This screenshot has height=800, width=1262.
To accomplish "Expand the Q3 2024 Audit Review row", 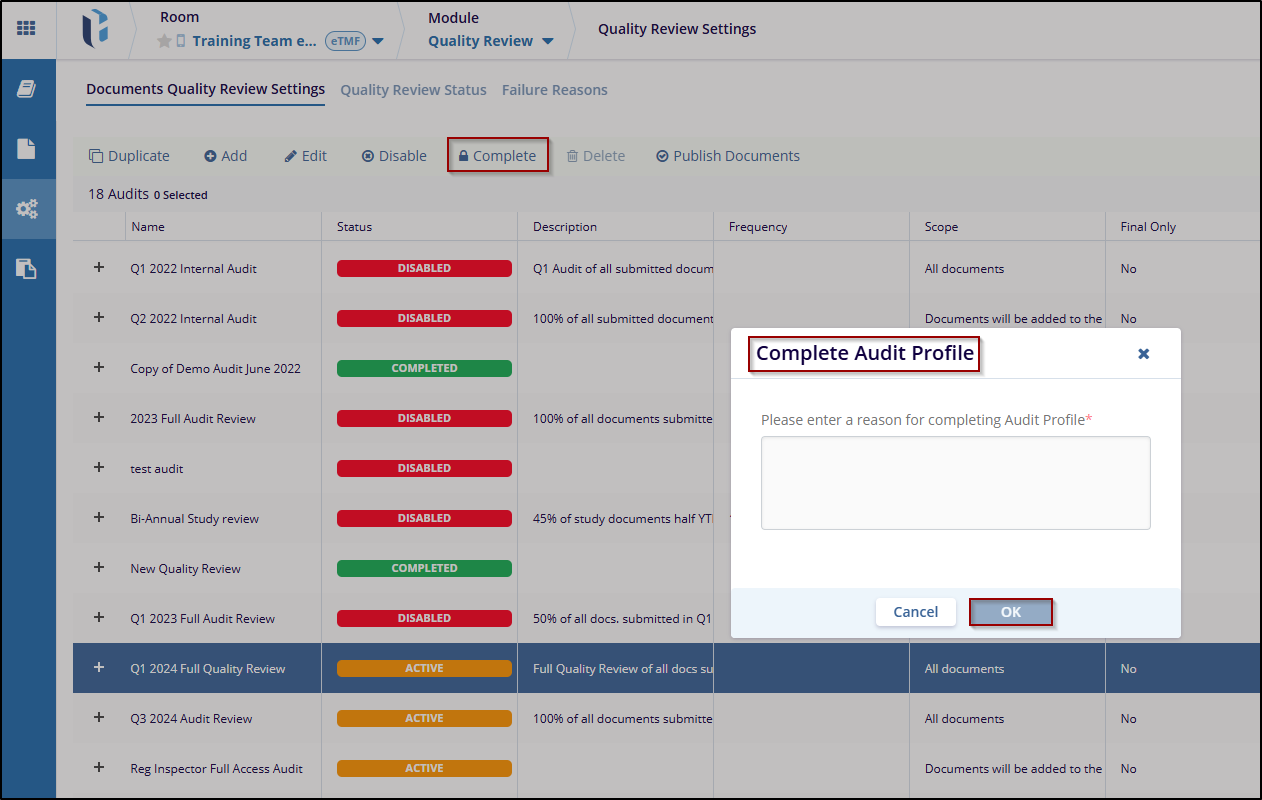I will point(99,718).
